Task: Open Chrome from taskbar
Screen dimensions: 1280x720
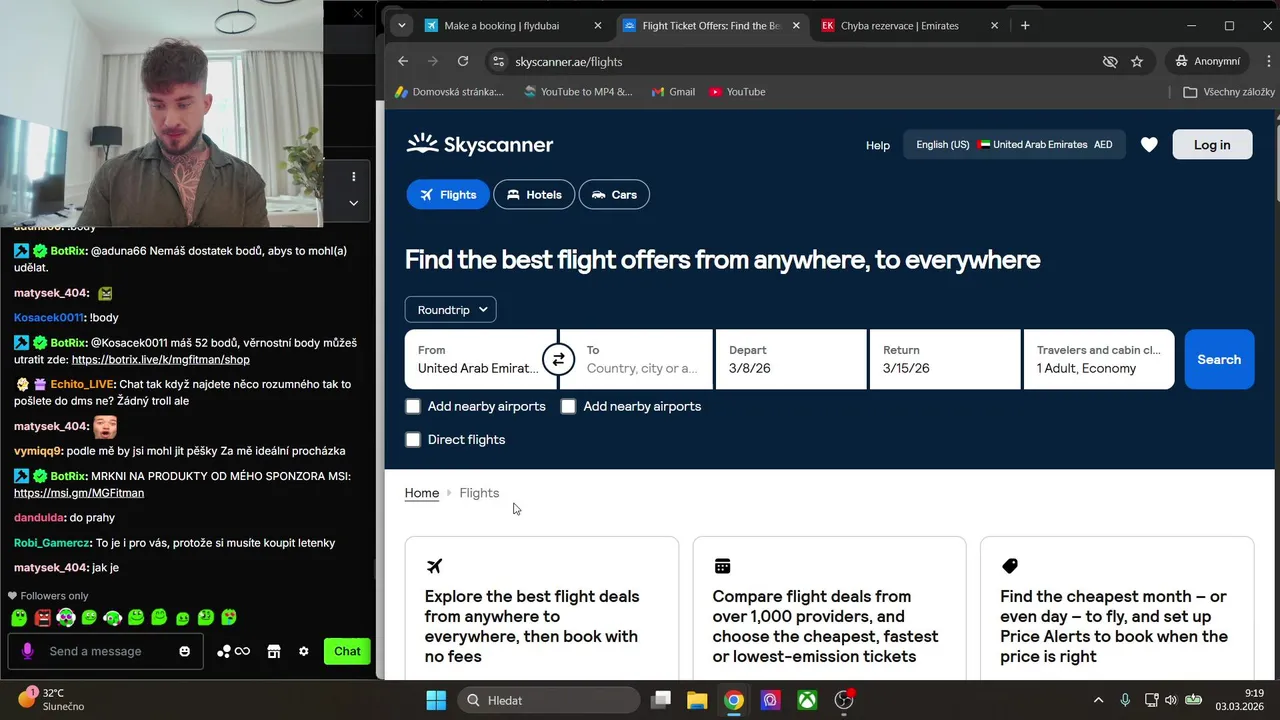Action: pyautogui.click(x=734, y=700)
